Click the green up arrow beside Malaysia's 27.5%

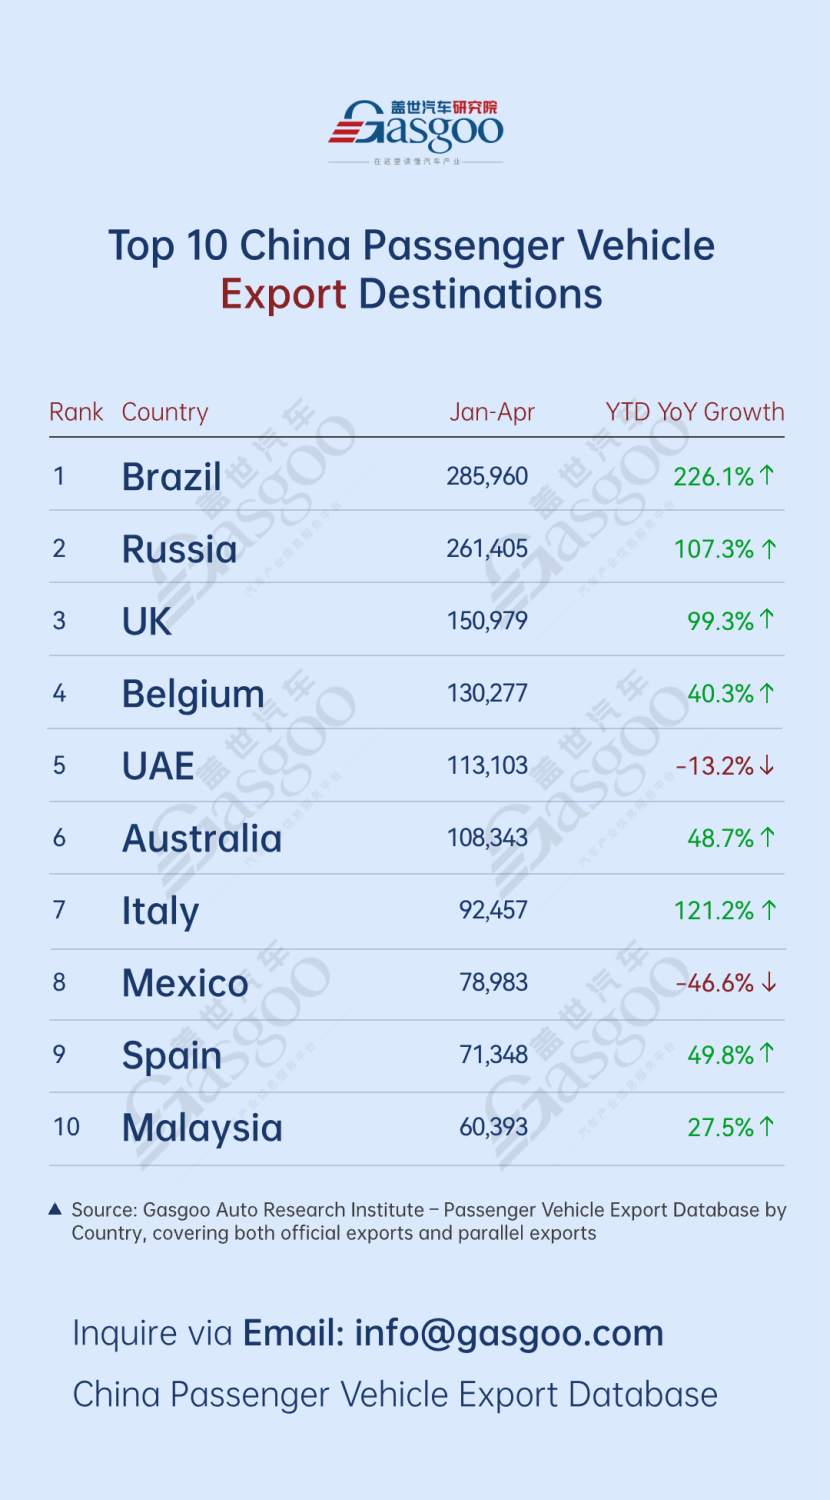point(767,1127)
